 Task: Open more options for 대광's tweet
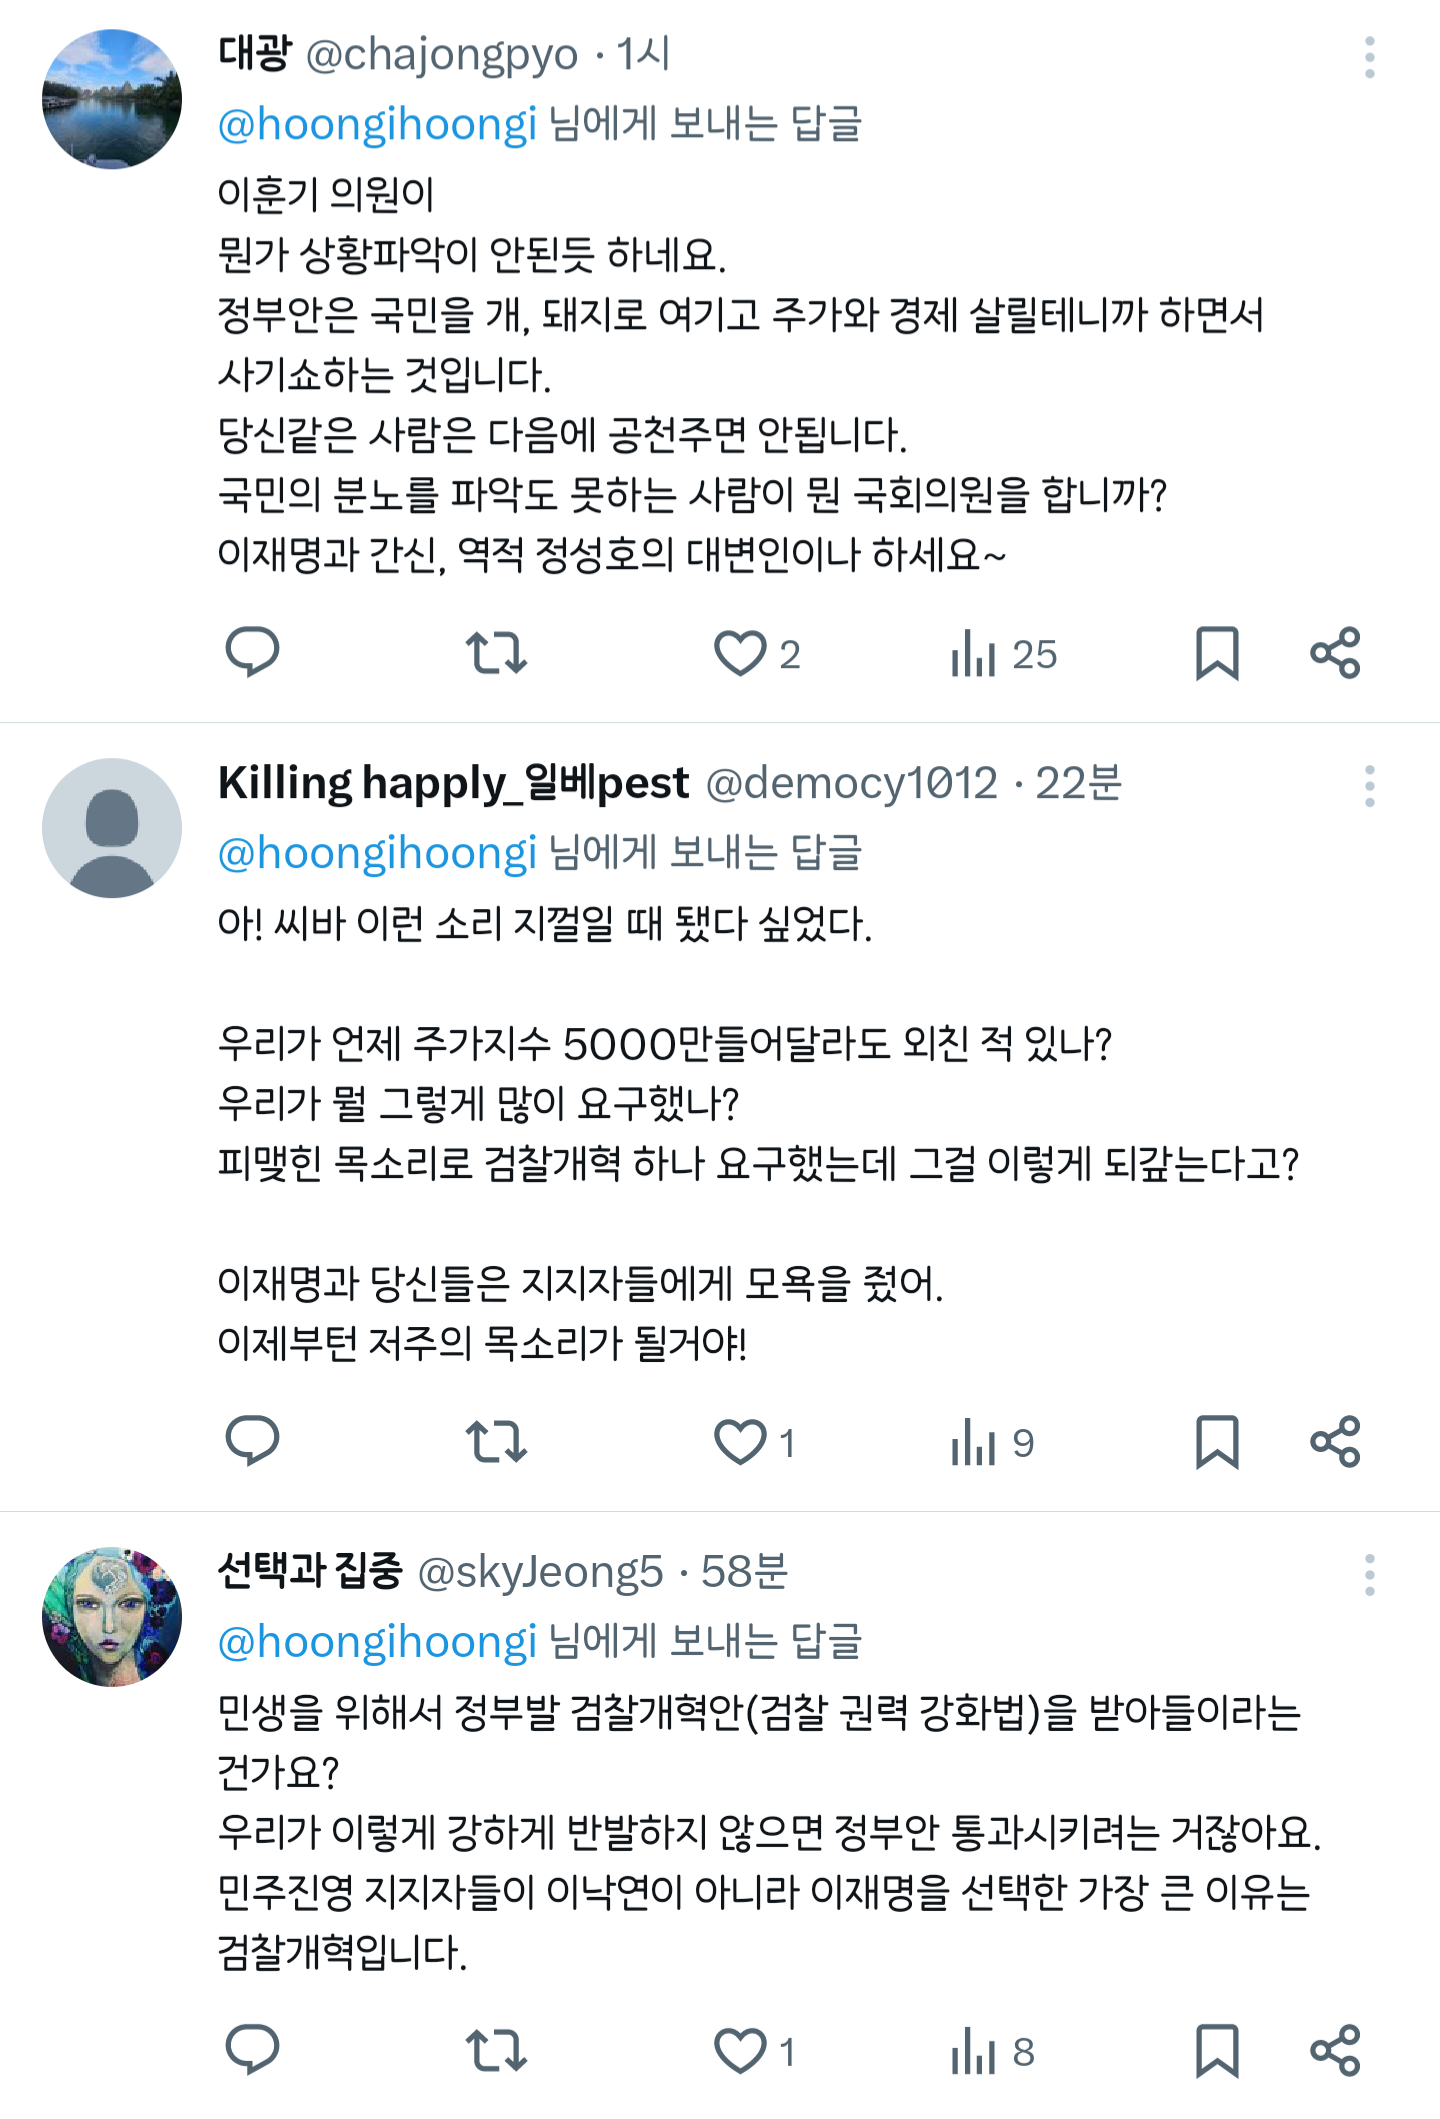(1369, 58)
